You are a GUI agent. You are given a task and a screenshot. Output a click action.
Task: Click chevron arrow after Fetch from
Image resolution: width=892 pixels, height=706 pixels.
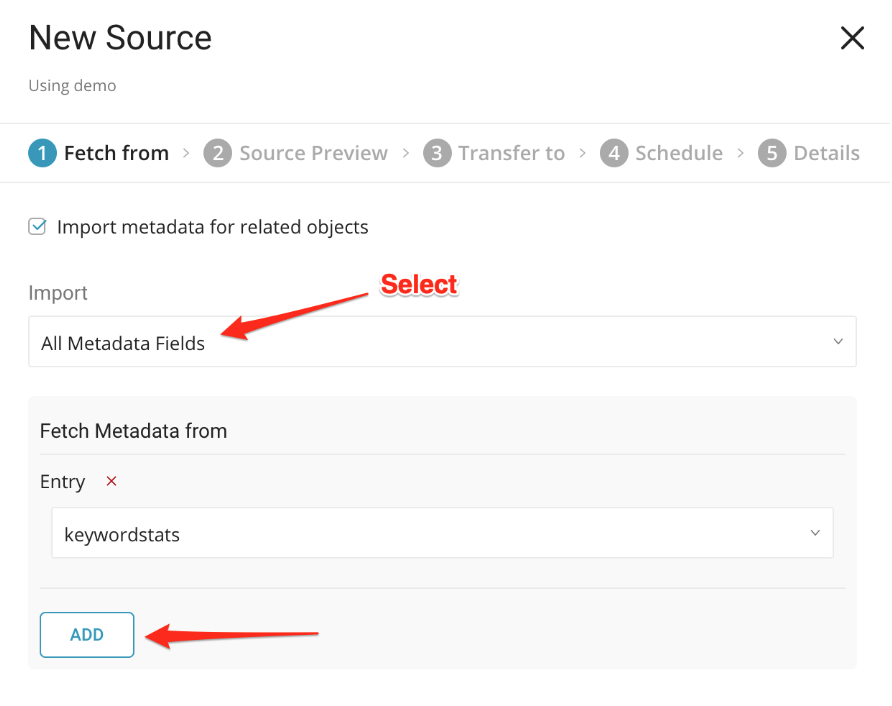[186, 153]
